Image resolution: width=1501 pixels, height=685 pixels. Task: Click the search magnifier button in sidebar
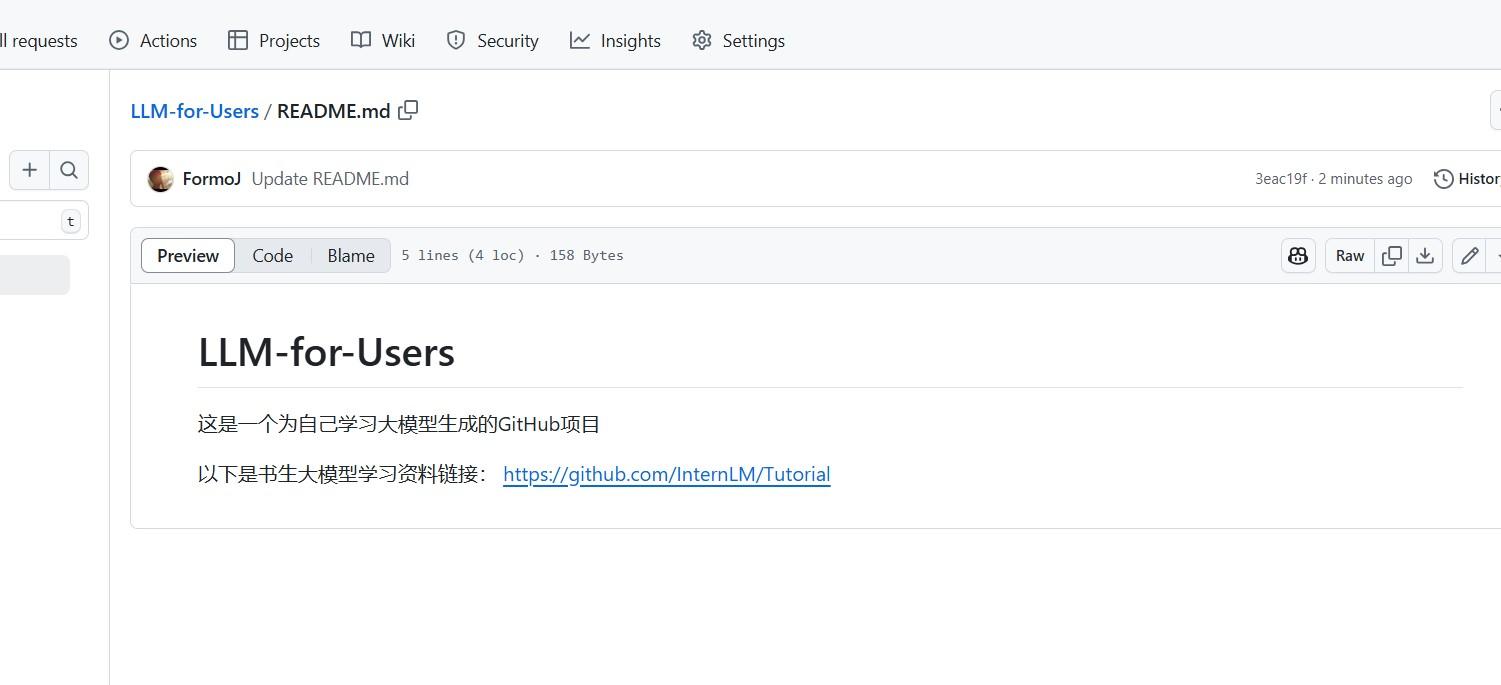click(69, 170)
